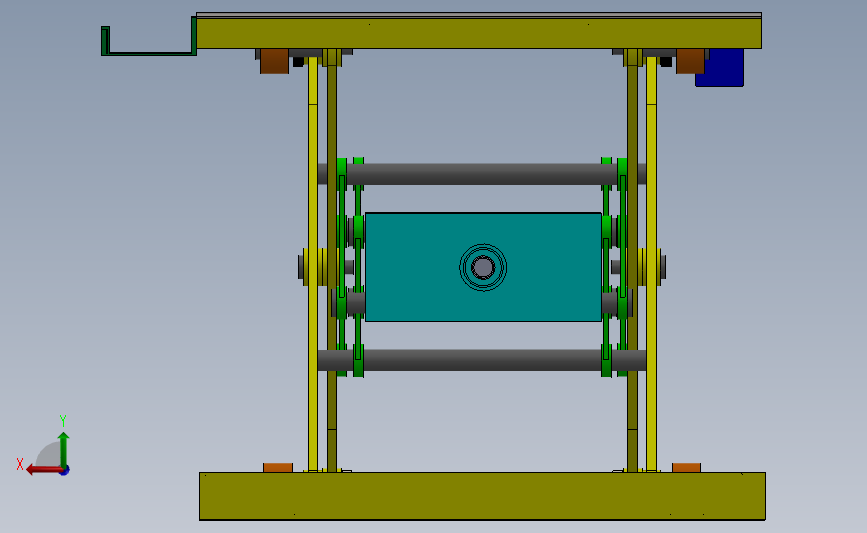Select the upper gray horizontal shaft
Viewport: 867px width, 533px height.
[x=482, y=174]
